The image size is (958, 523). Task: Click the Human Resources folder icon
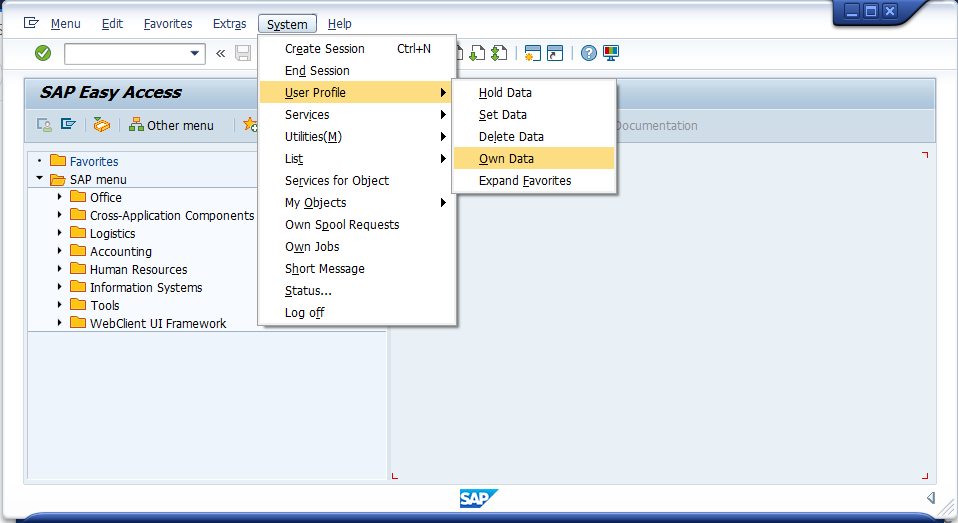pos(78,269)
